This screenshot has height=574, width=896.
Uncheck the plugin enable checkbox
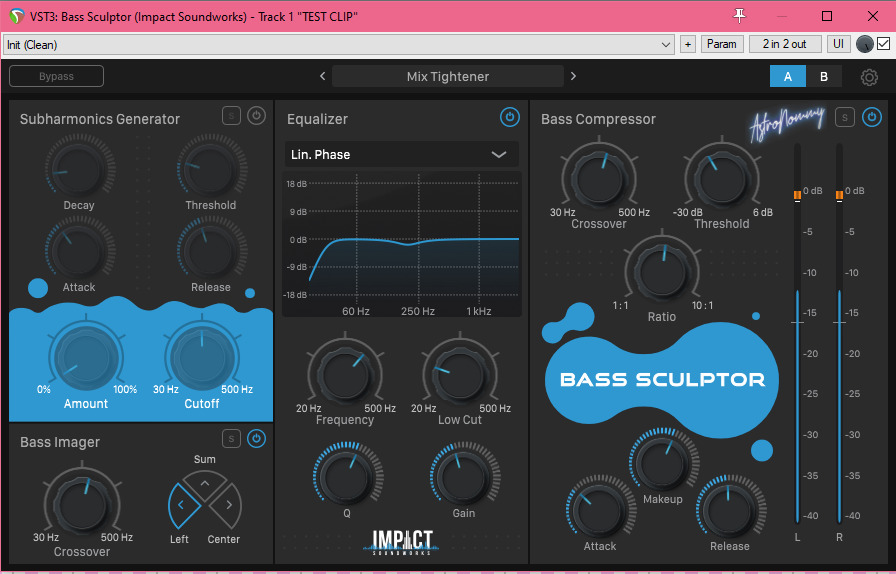point(883,44)
